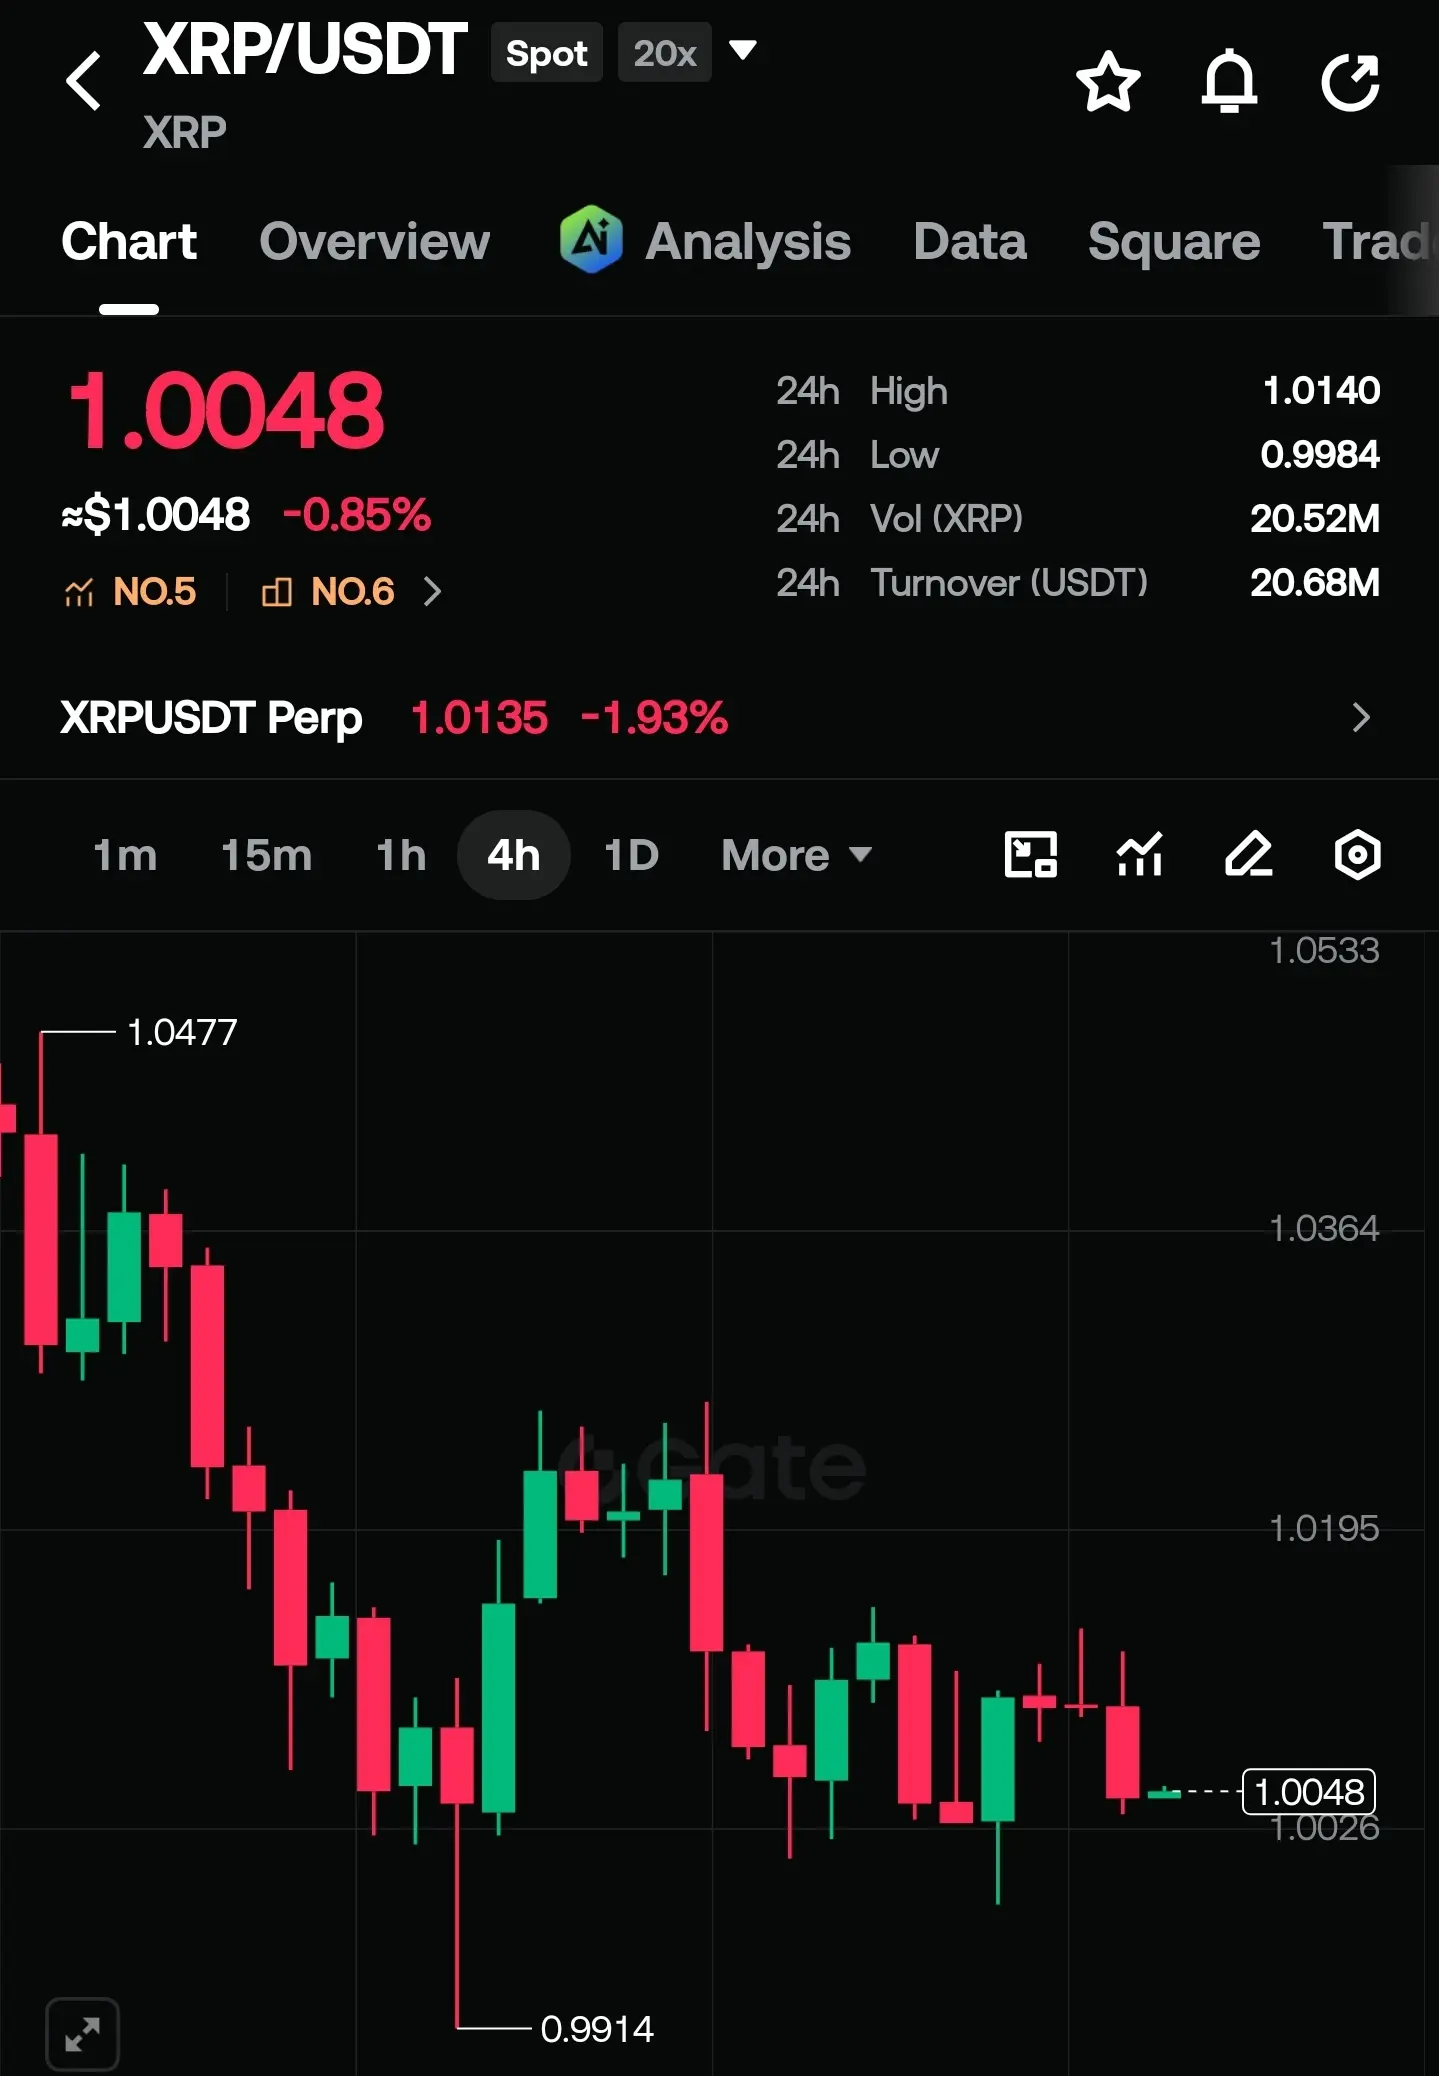Switch to the Overview tab
The height and width of the screenshot is (2076, 1439).
click(x=375, y=241)
